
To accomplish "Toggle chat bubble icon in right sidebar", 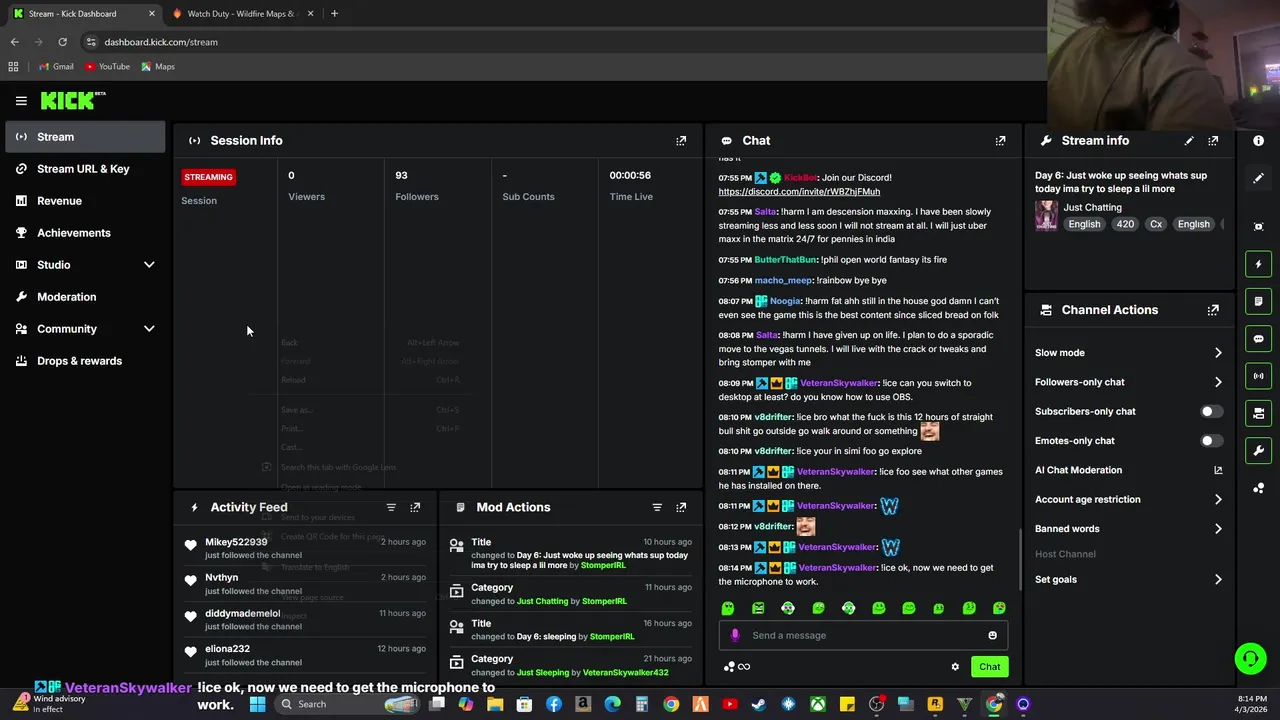I will 1259,339.
